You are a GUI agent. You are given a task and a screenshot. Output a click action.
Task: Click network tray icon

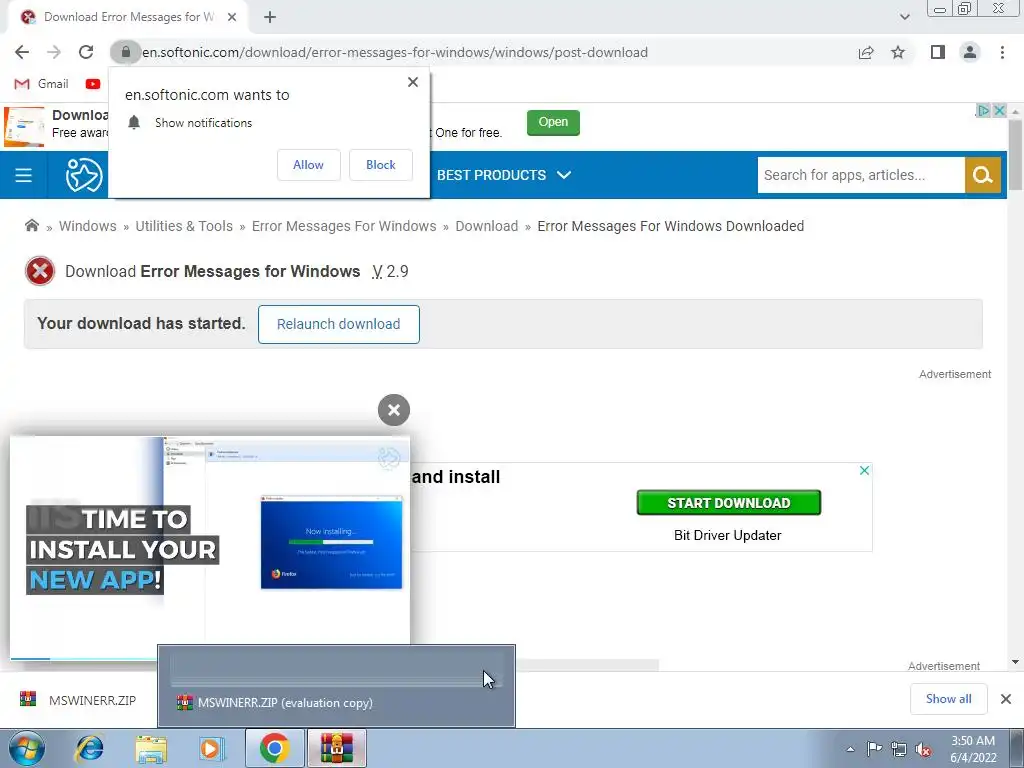pyautogui.click(x=899, y=749)
